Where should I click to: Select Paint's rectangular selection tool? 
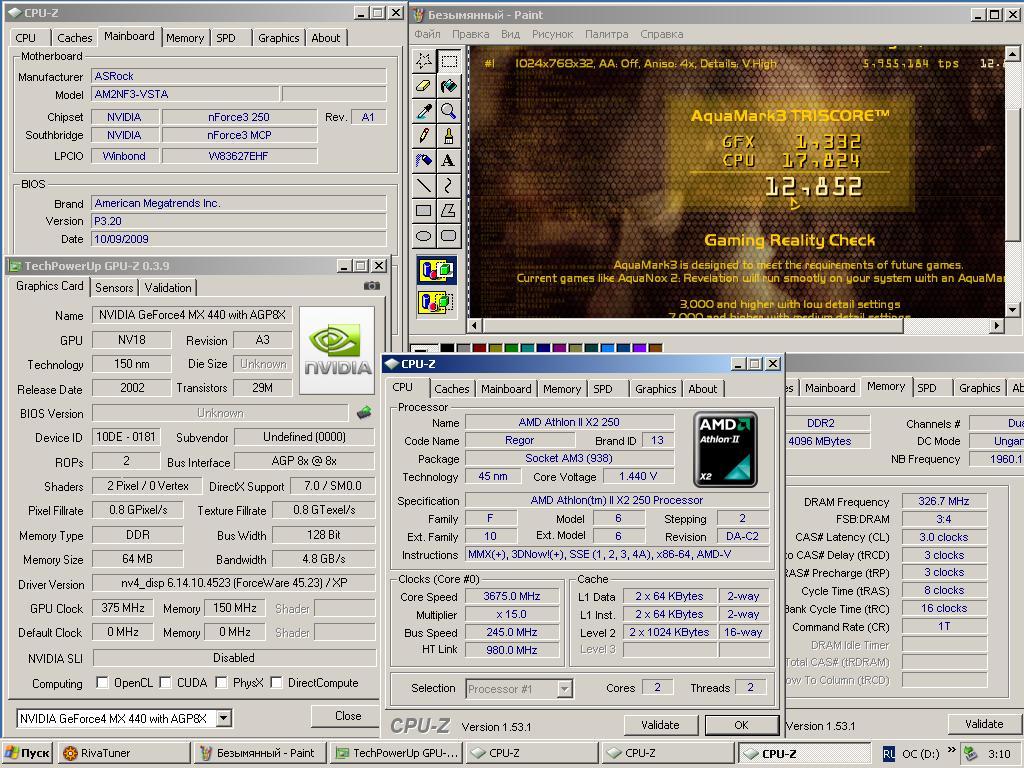pyautogui.click(x=449, y=61)
